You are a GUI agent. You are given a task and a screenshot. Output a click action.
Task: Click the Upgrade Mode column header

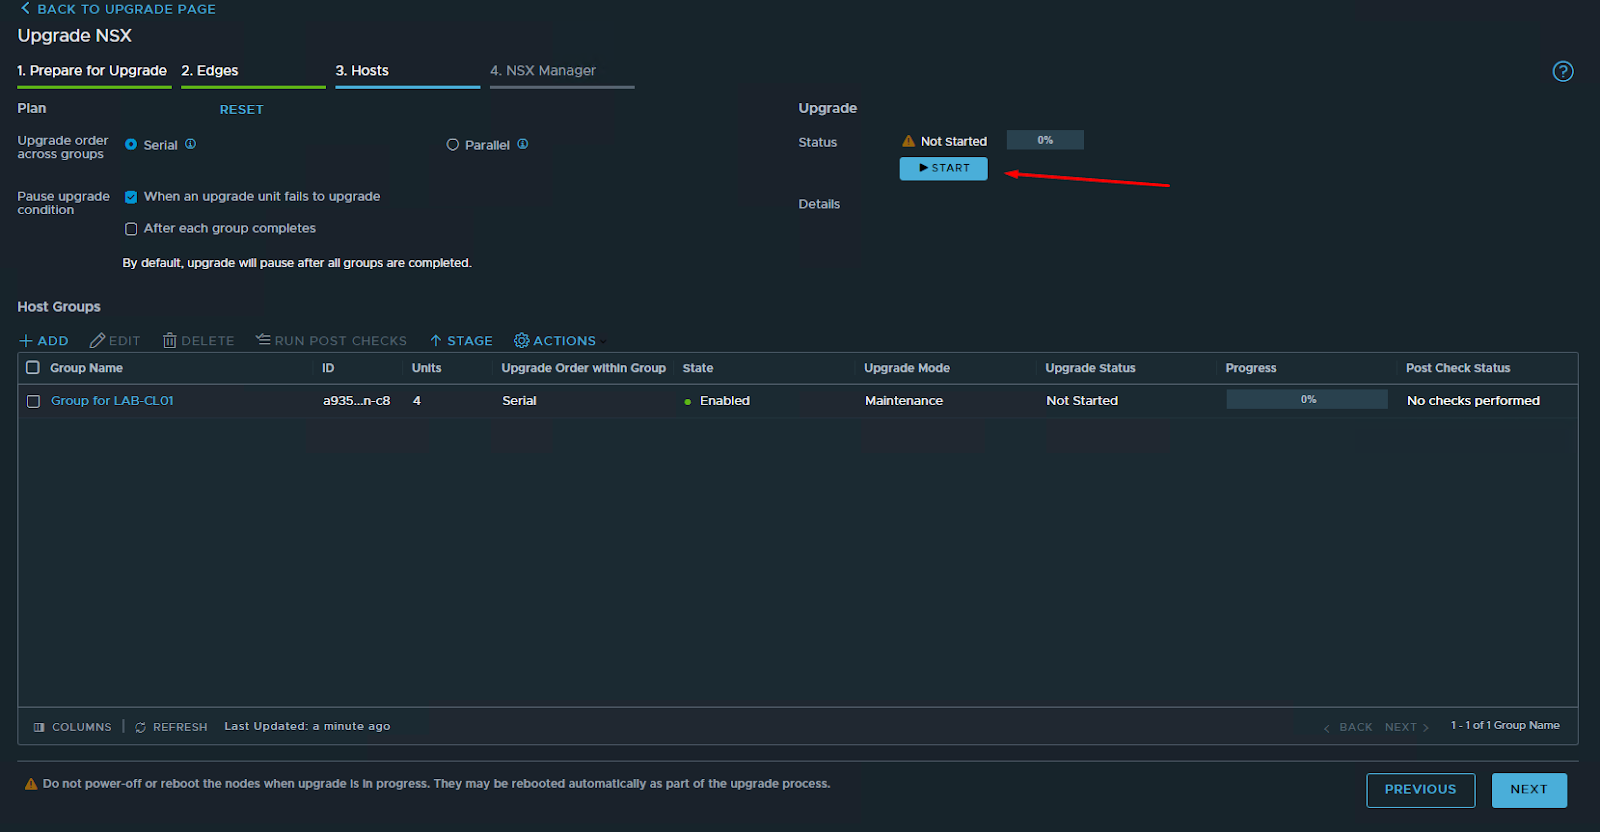907,368
